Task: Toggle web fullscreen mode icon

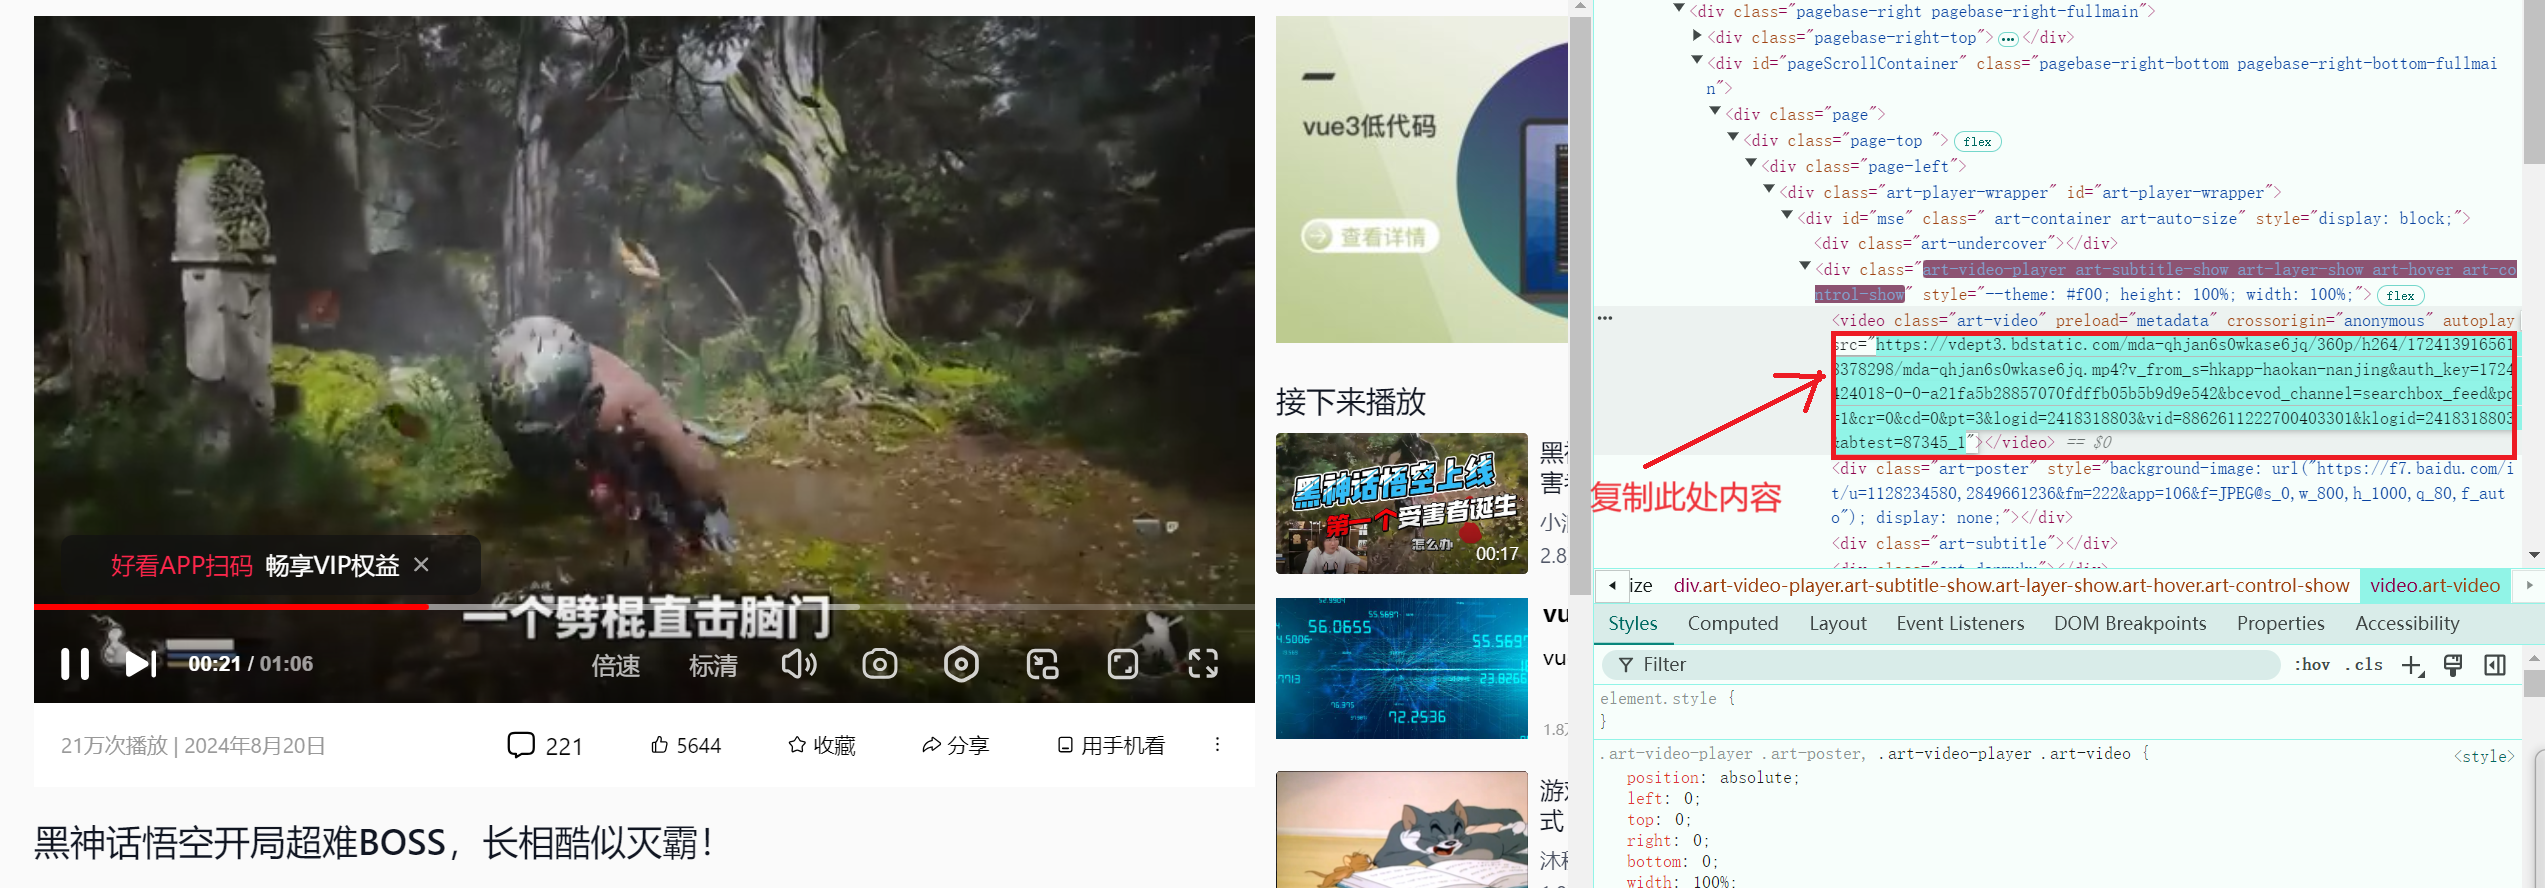Action: coord(1123,664)
